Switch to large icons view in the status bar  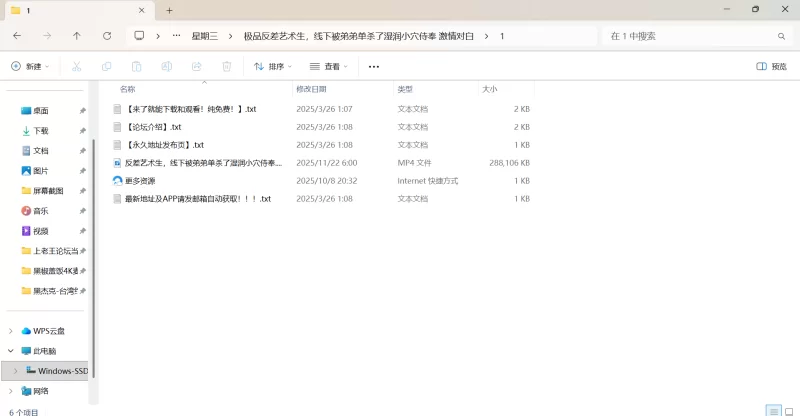[x=788, y=410]
